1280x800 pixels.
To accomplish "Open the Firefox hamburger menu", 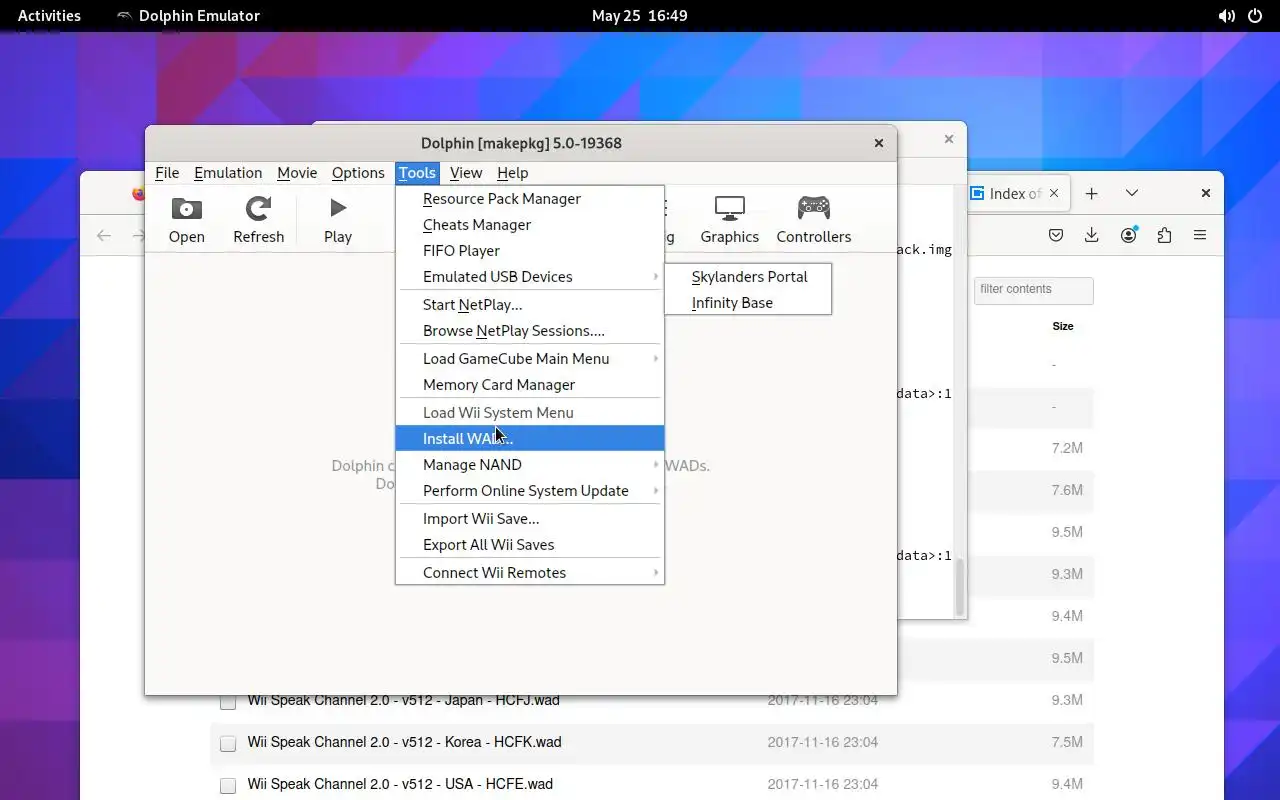I will tap(1200, 236).
